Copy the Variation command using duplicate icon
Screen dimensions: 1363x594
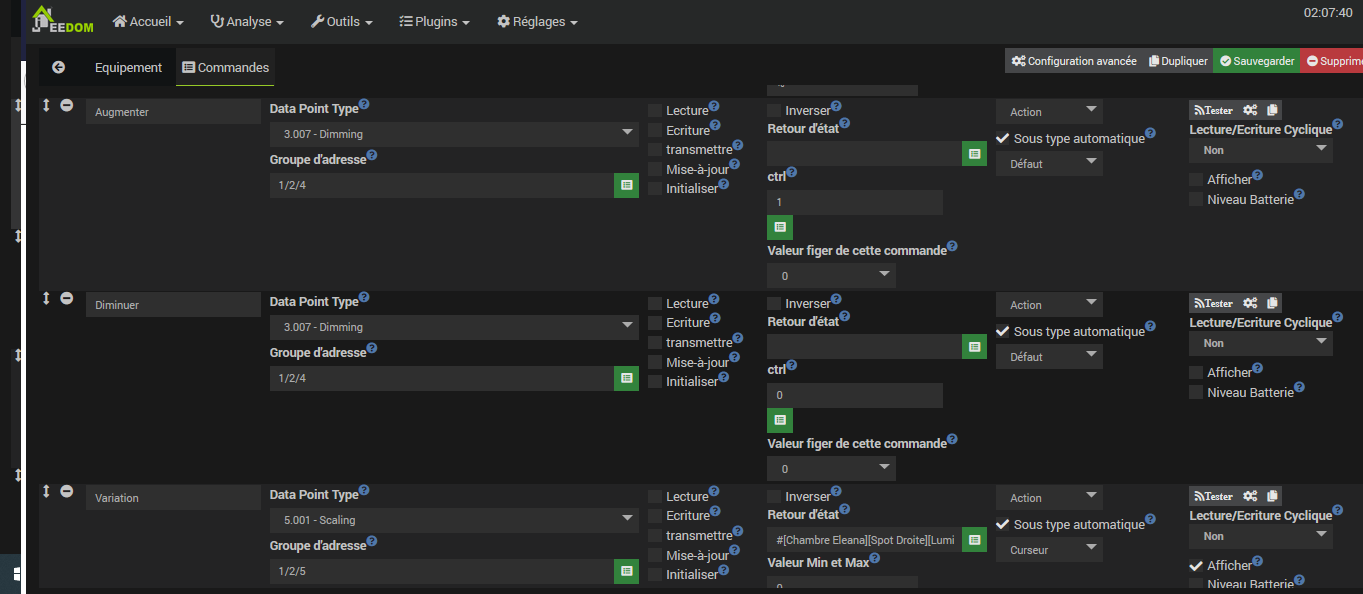[x=1272, y=497]
